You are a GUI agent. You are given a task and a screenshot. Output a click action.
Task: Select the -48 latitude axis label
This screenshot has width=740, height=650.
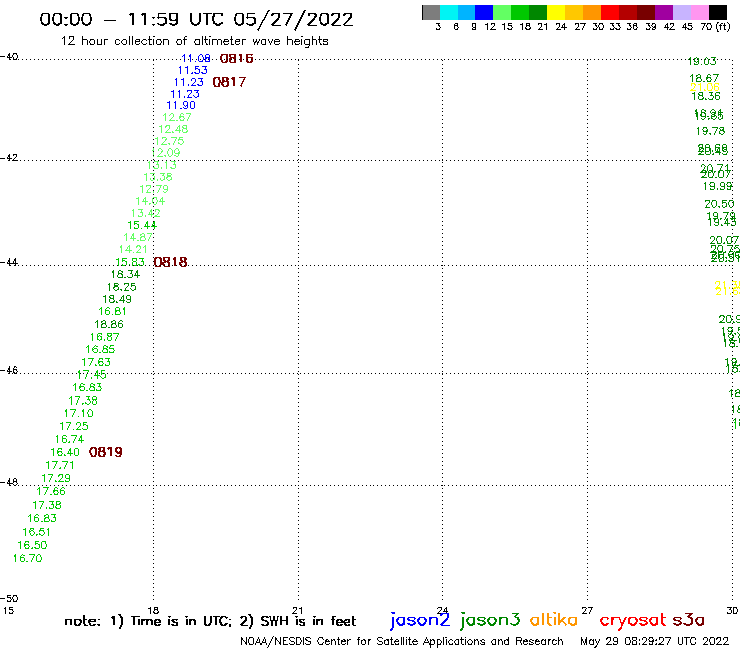point(9,482)
